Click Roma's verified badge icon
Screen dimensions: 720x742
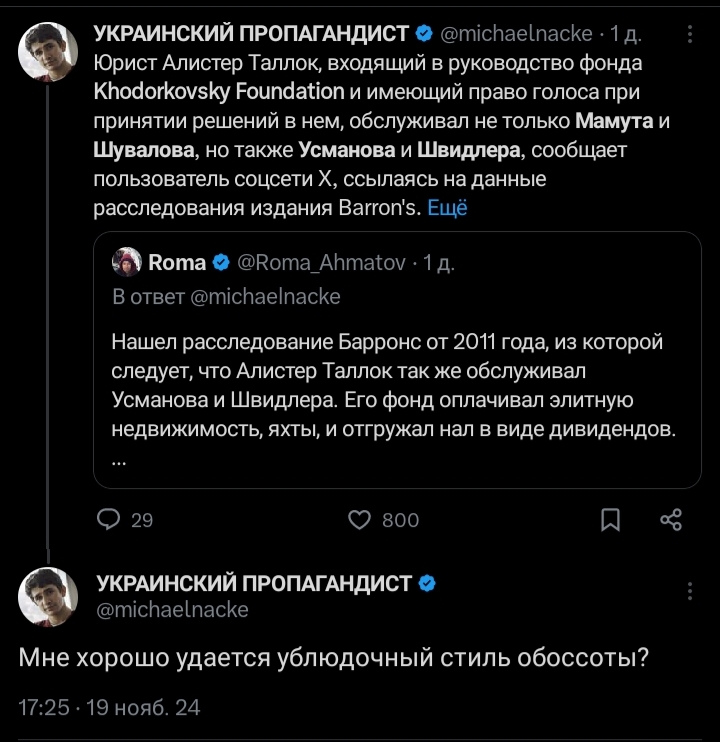click(221, 263)
